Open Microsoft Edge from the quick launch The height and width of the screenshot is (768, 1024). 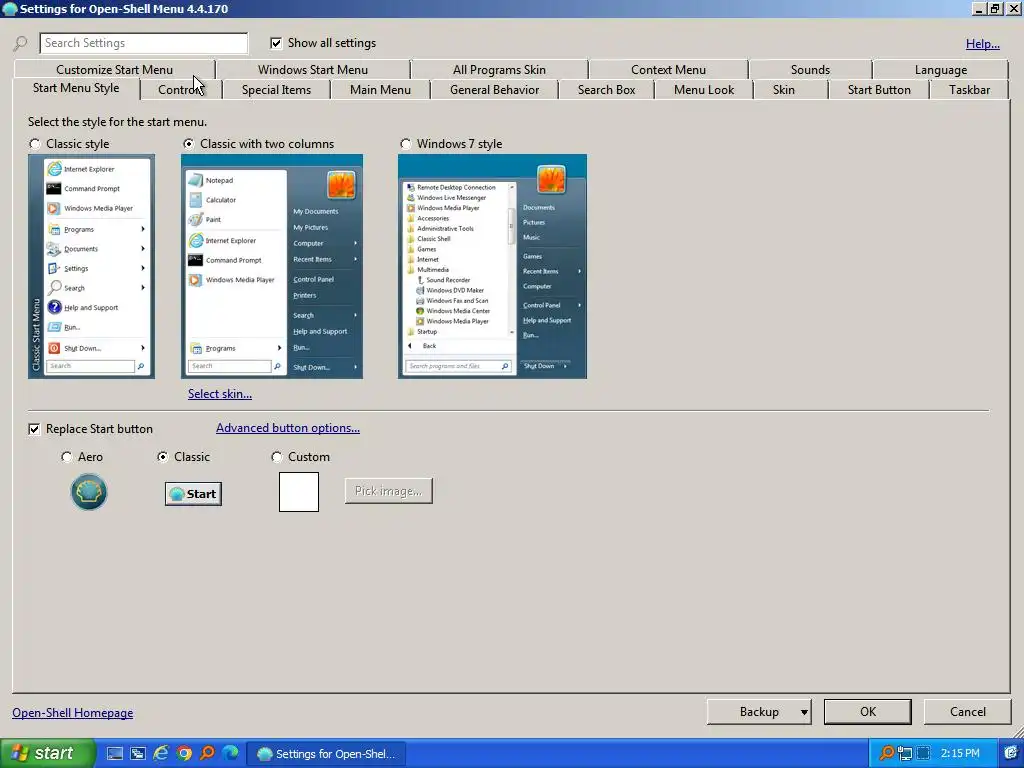231,753
